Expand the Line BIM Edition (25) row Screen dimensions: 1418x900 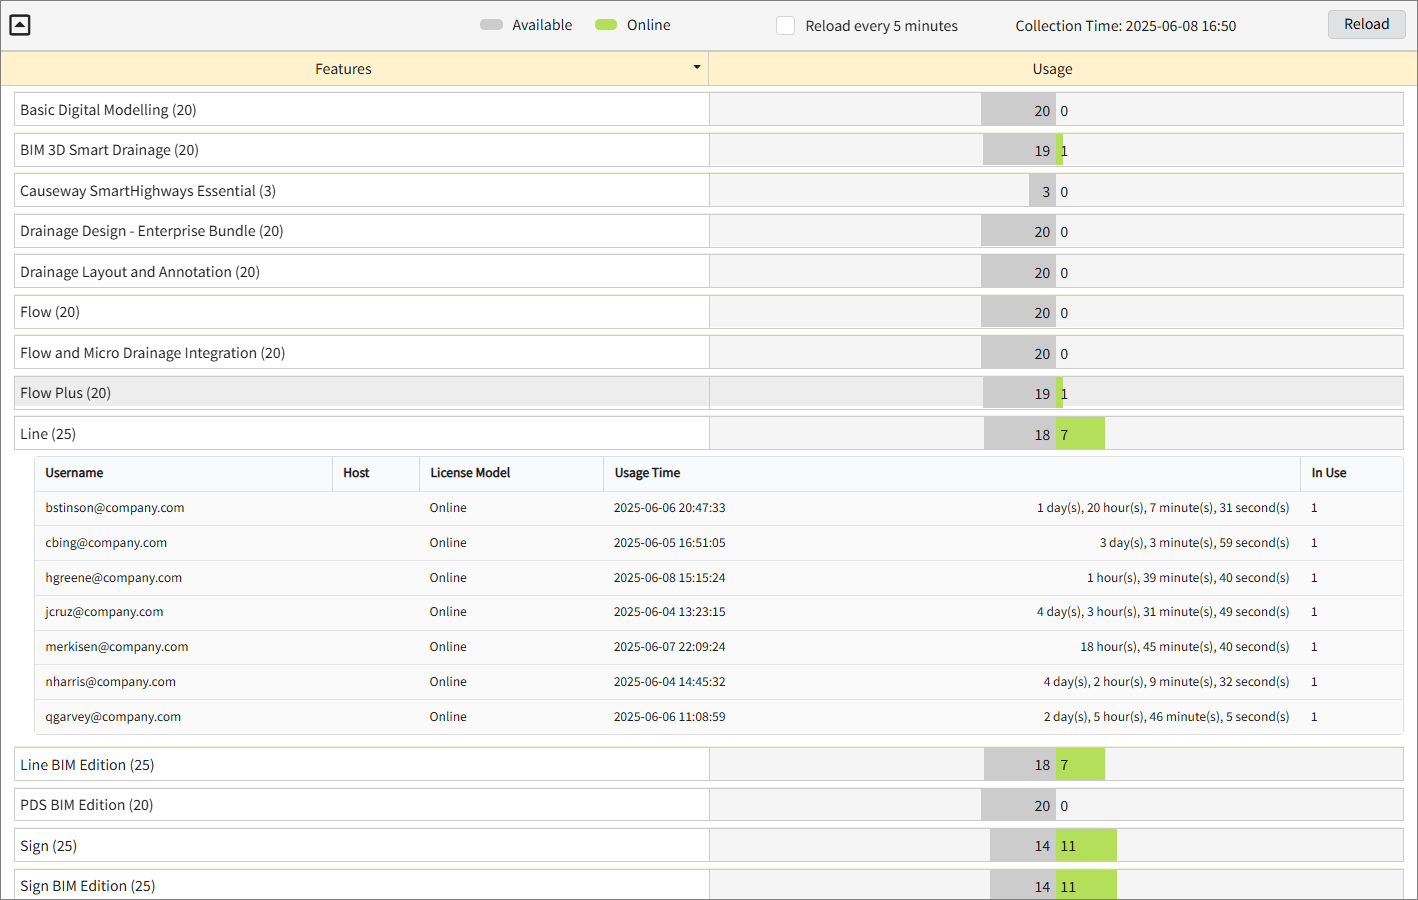point(360,764)
